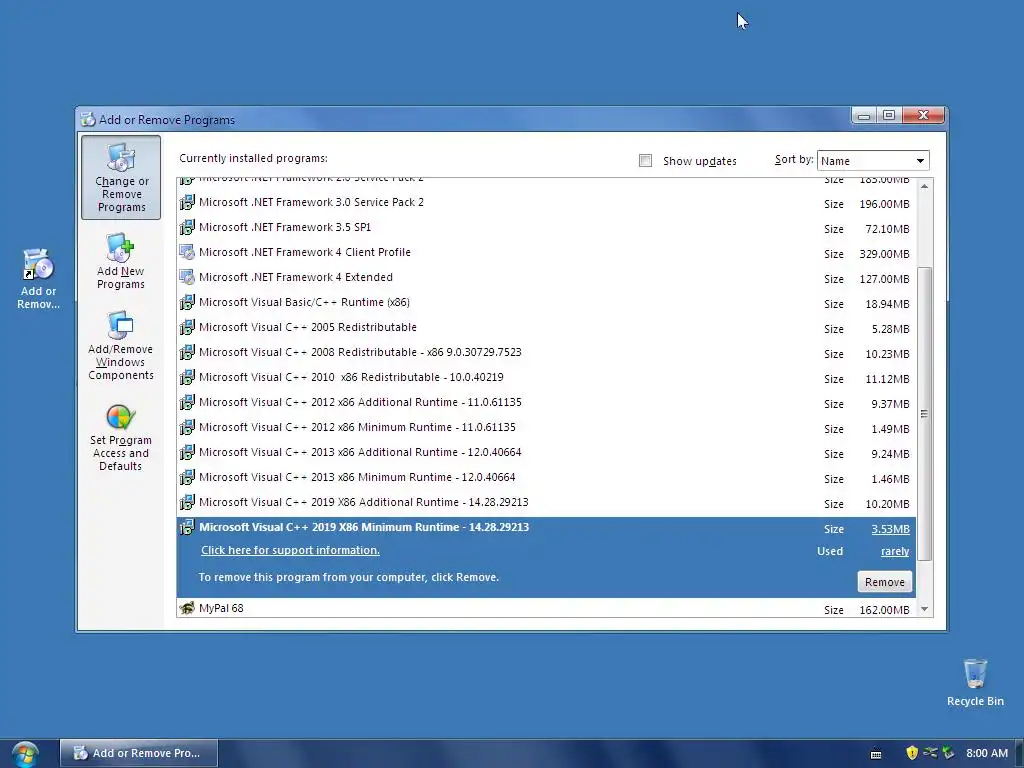Click the security shield tray icon
Screen dimensions: 1024x768
click(912, 753)
